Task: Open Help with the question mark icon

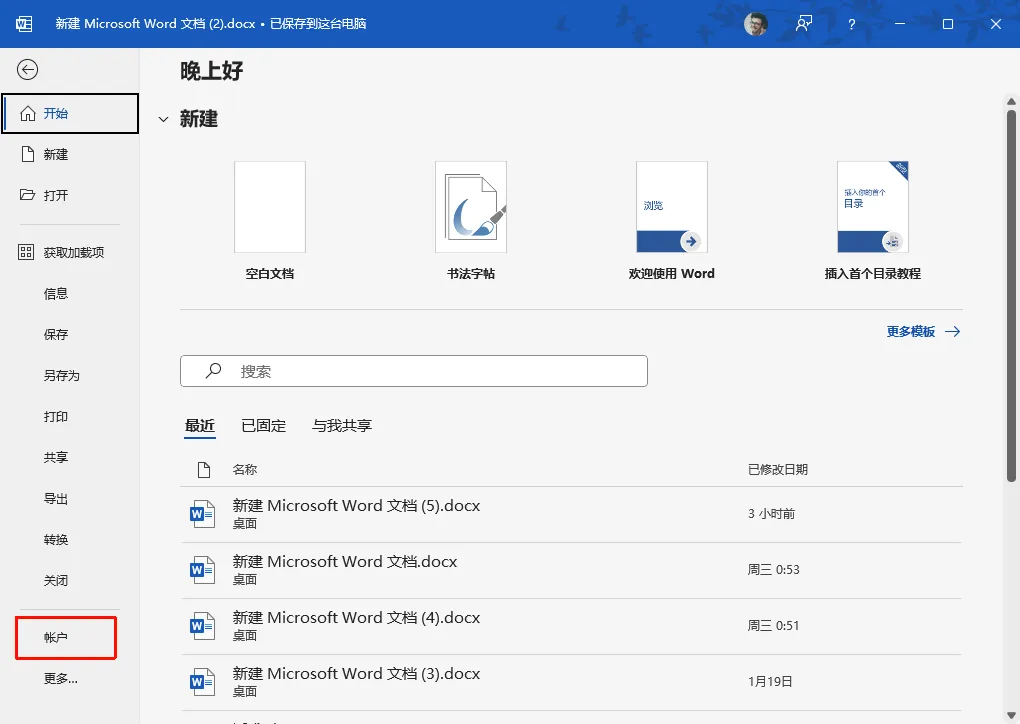Action: click(x=852, y=24)
